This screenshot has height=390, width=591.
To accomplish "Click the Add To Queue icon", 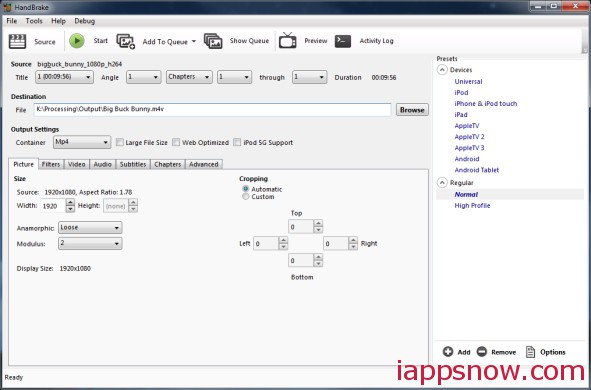I will 126,41.
